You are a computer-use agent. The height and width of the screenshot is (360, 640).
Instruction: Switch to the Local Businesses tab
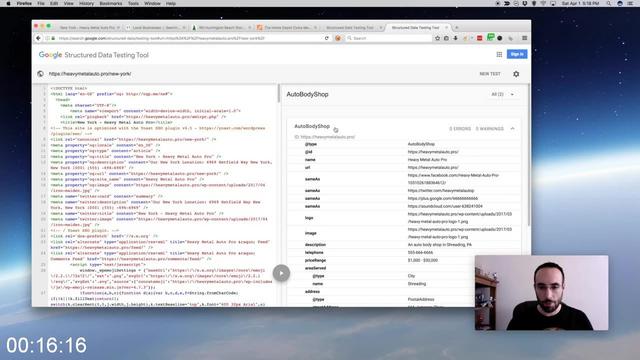click(156, 27)
